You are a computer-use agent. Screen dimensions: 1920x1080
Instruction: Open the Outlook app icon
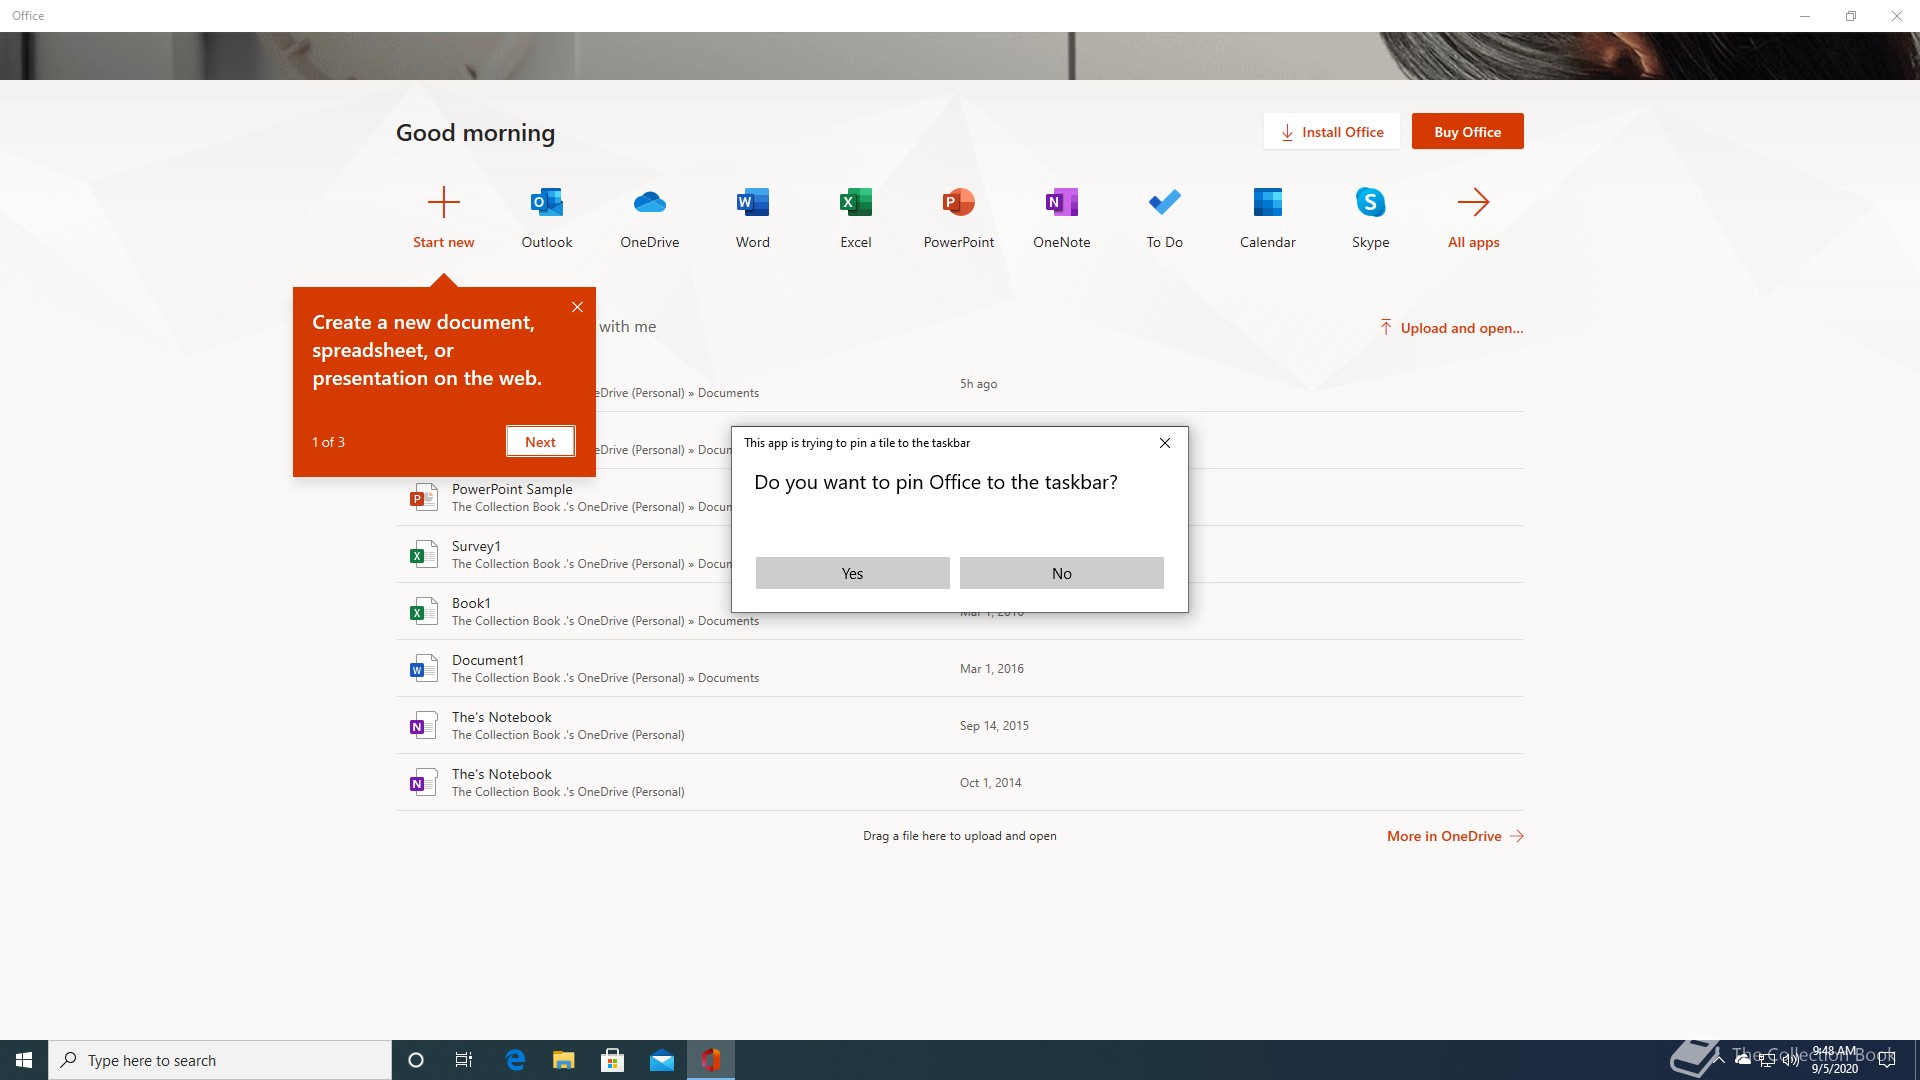tap(547, 202)
